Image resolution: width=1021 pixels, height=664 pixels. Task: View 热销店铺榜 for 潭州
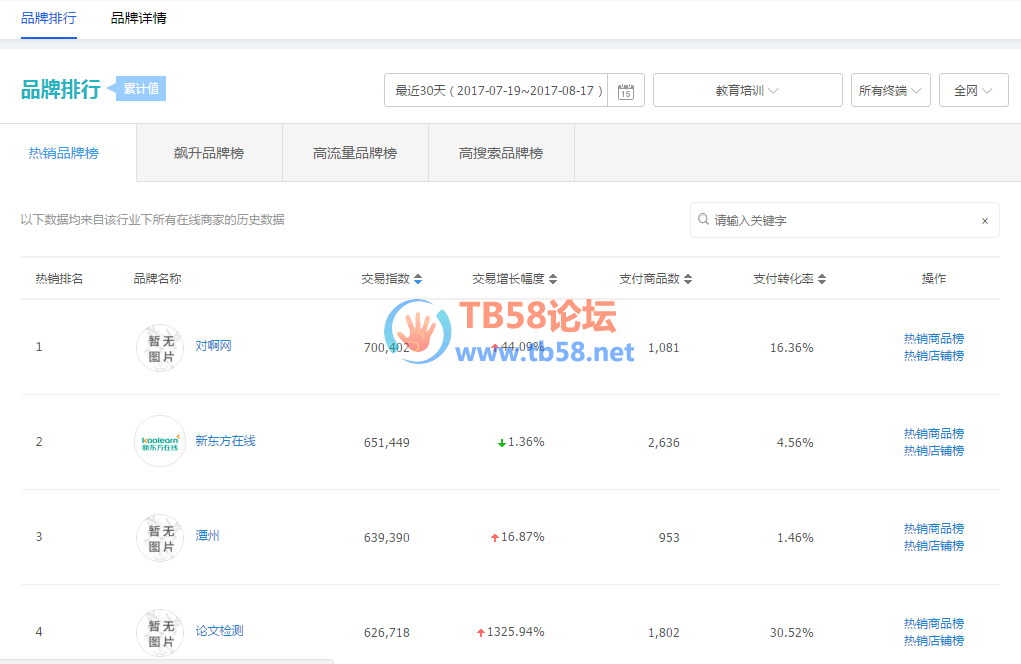tap(933, 546)
